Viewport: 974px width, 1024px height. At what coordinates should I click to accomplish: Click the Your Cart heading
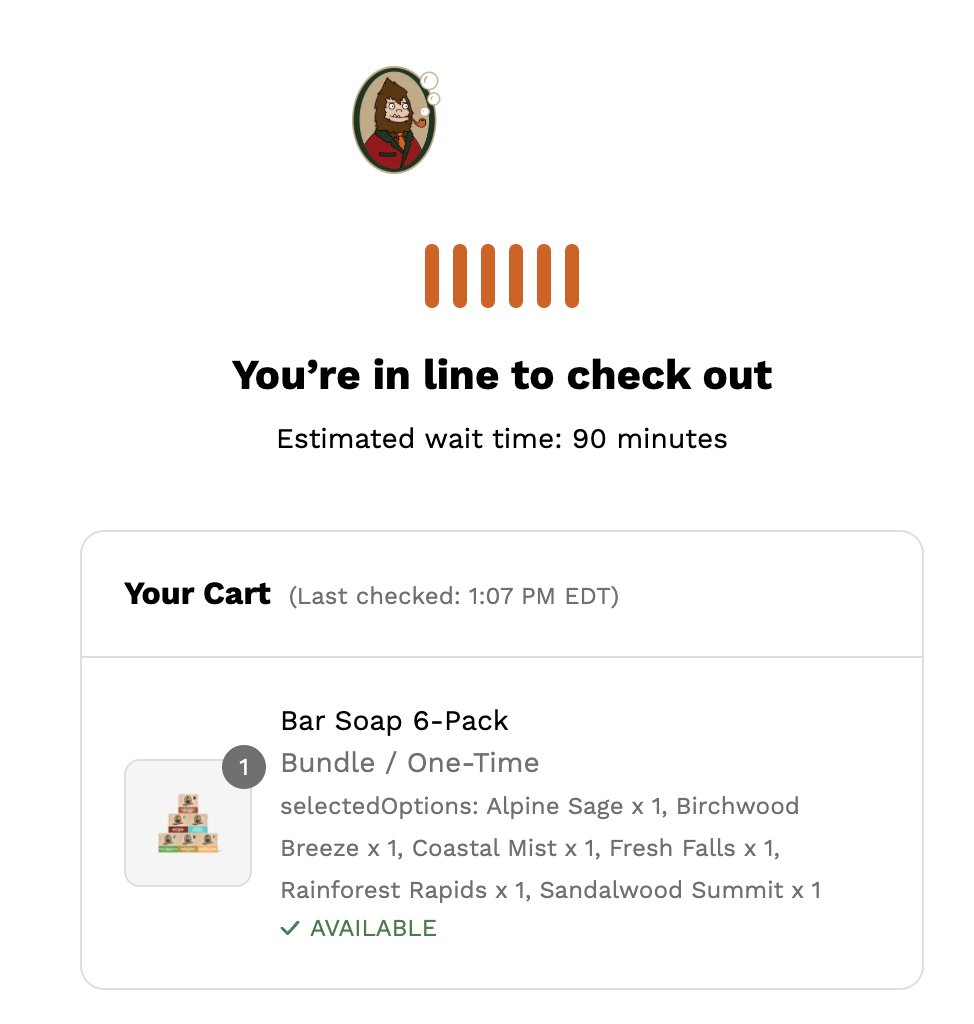[197, 594]
